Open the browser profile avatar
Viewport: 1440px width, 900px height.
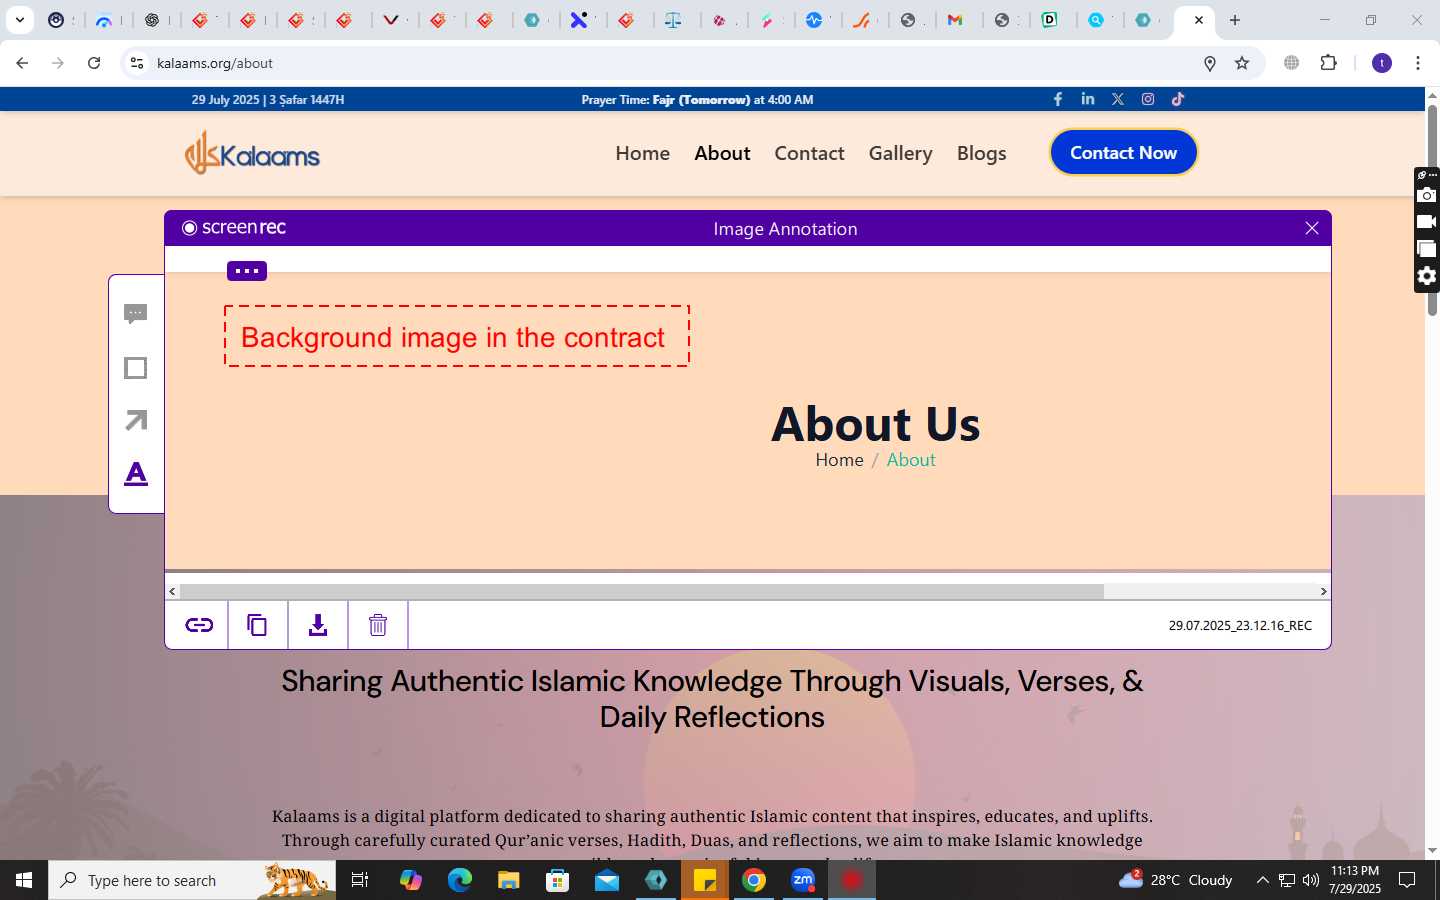pos(1382,63)
